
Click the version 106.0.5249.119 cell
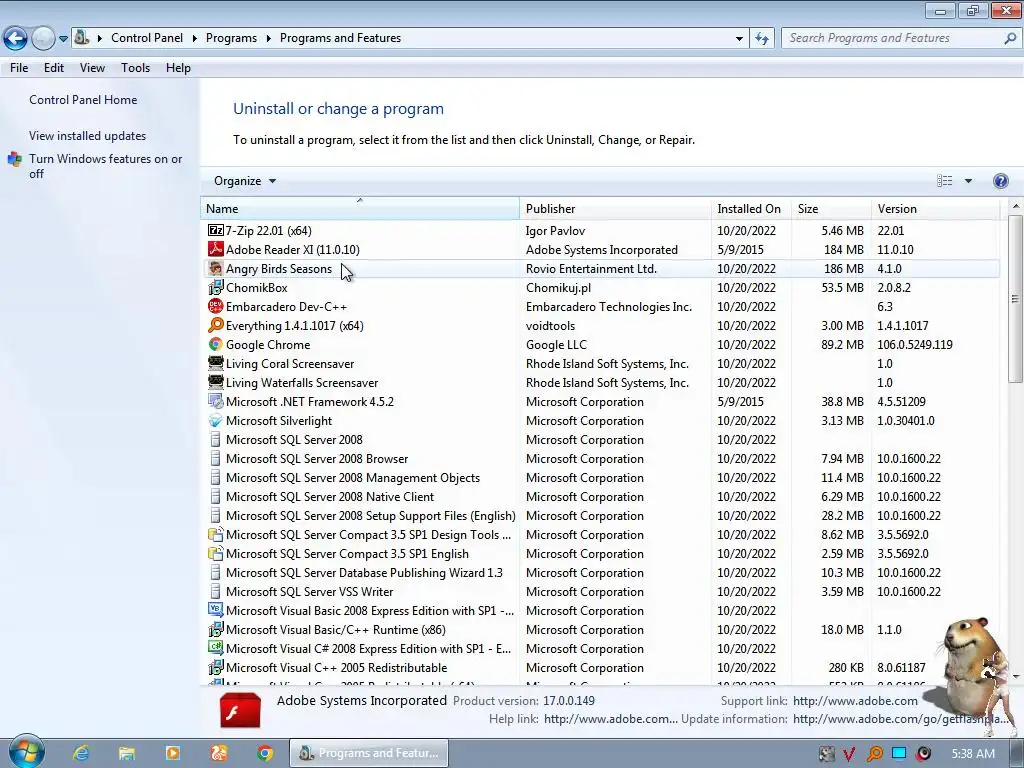[x=914, y=344]
